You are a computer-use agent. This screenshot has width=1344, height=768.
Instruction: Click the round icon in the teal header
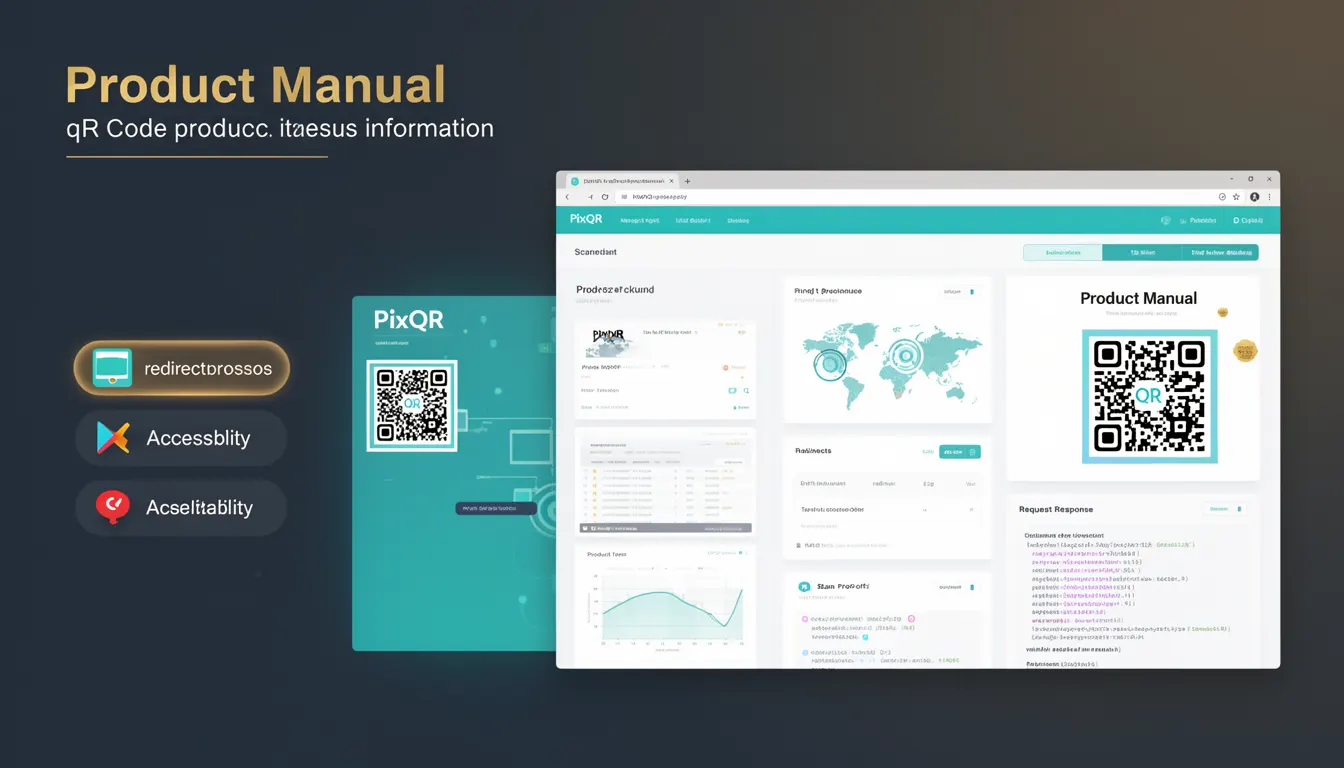1165,220
